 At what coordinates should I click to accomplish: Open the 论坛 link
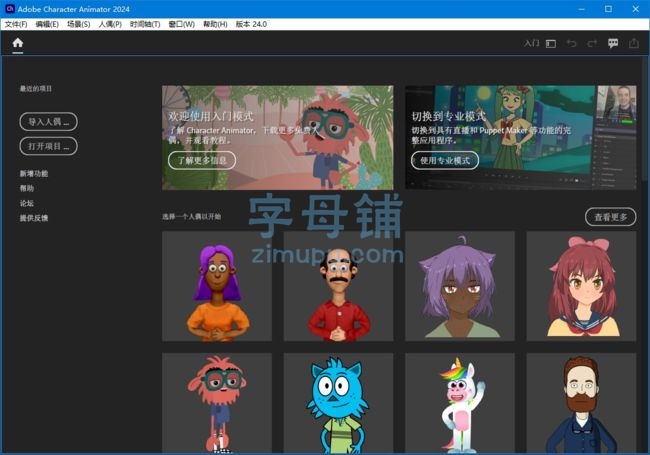click(x=27, y=203)
